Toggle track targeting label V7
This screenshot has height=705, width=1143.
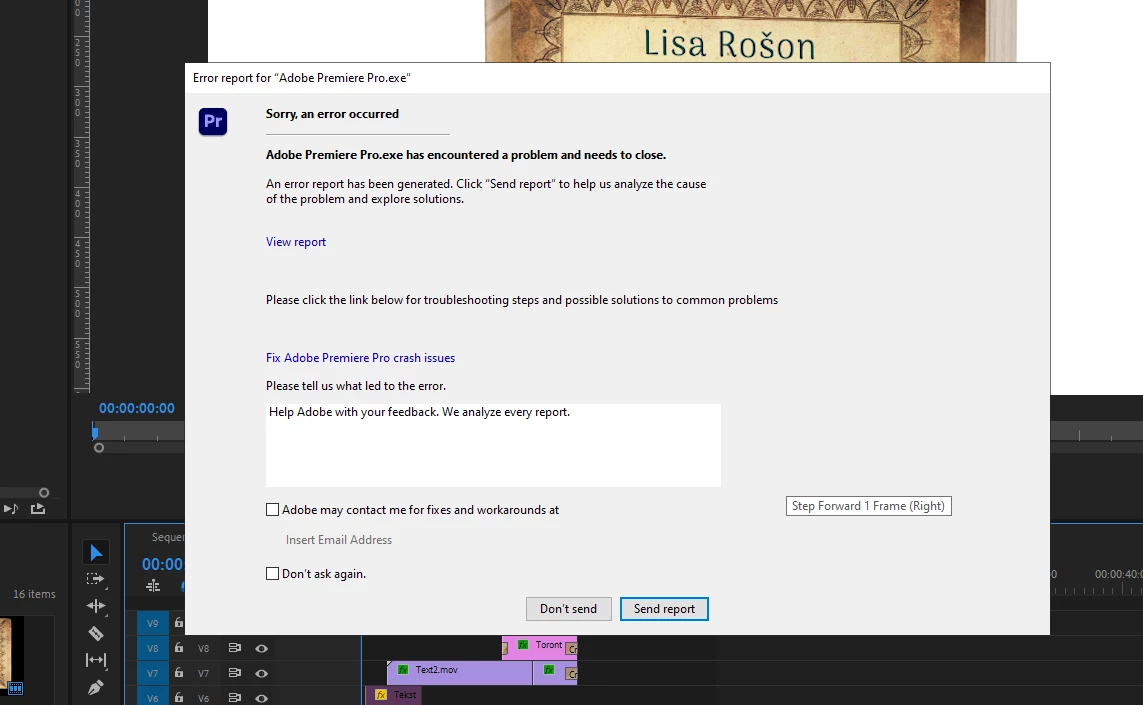[203, 673]
